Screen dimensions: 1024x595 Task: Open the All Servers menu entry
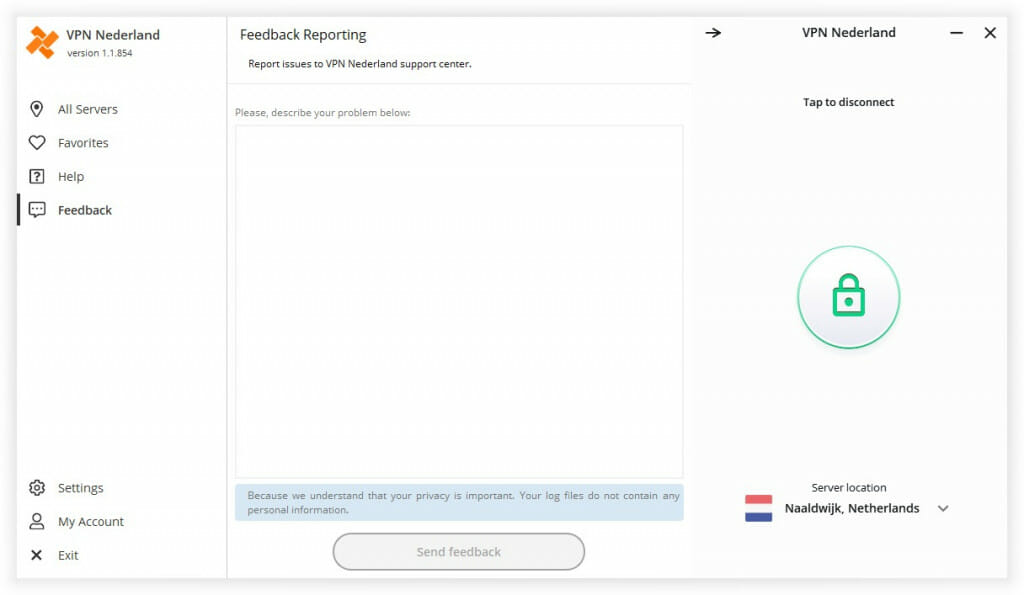(x=89, y=109)
